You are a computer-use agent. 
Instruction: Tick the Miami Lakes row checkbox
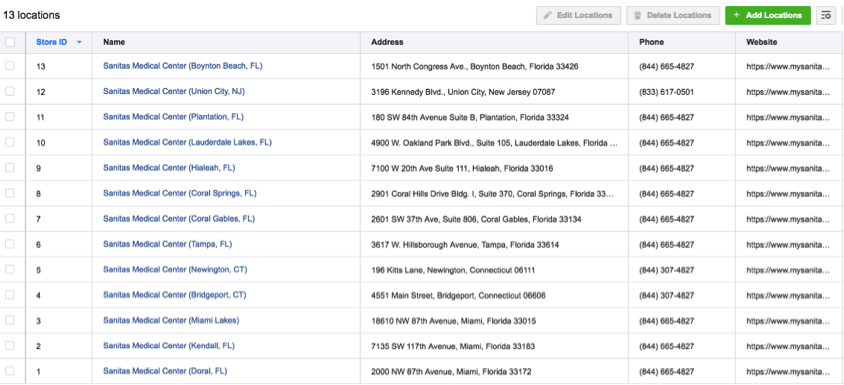10,320
